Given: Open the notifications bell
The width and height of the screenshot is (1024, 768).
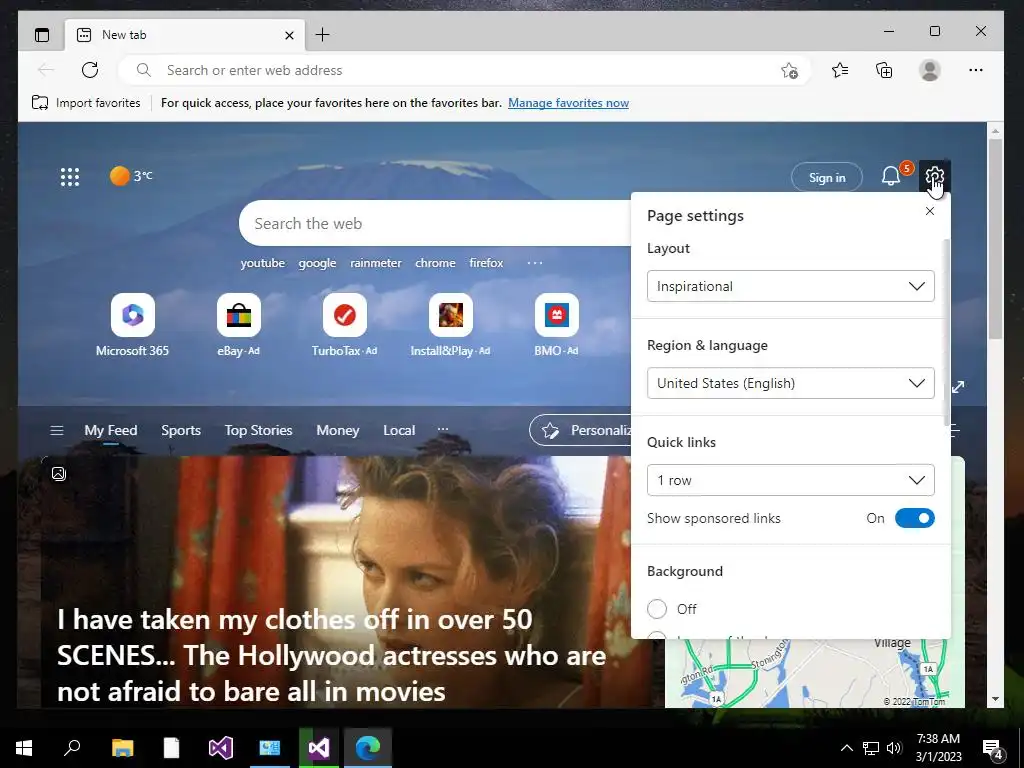Looking at the screenshot, I should tap(891, 176).
